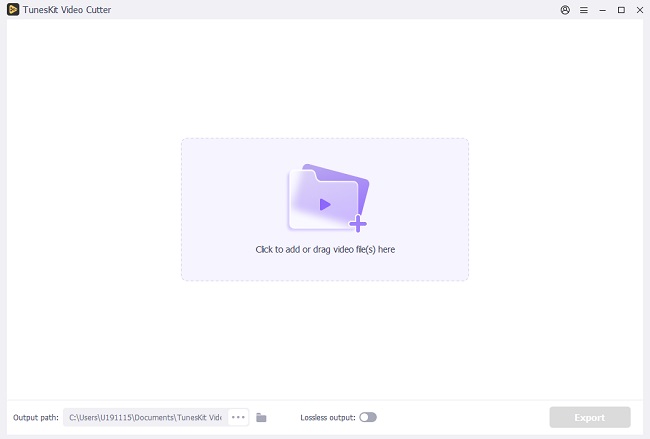
Task: Click the 'Click to add or drag video file(s) here' text
Action: pos(325,250)
